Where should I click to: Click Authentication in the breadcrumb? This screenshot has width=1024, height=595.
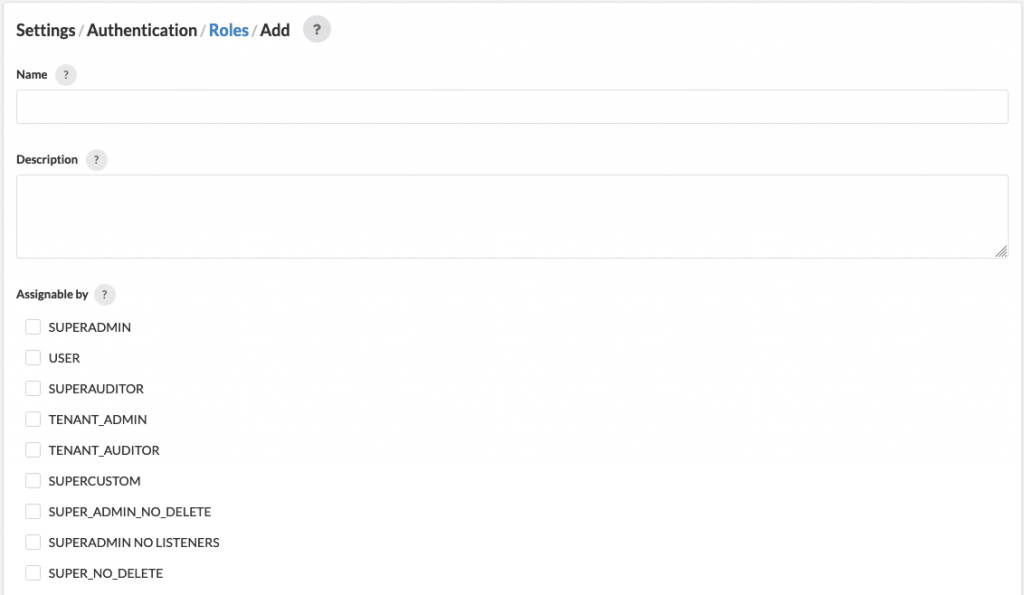(142, 30)
